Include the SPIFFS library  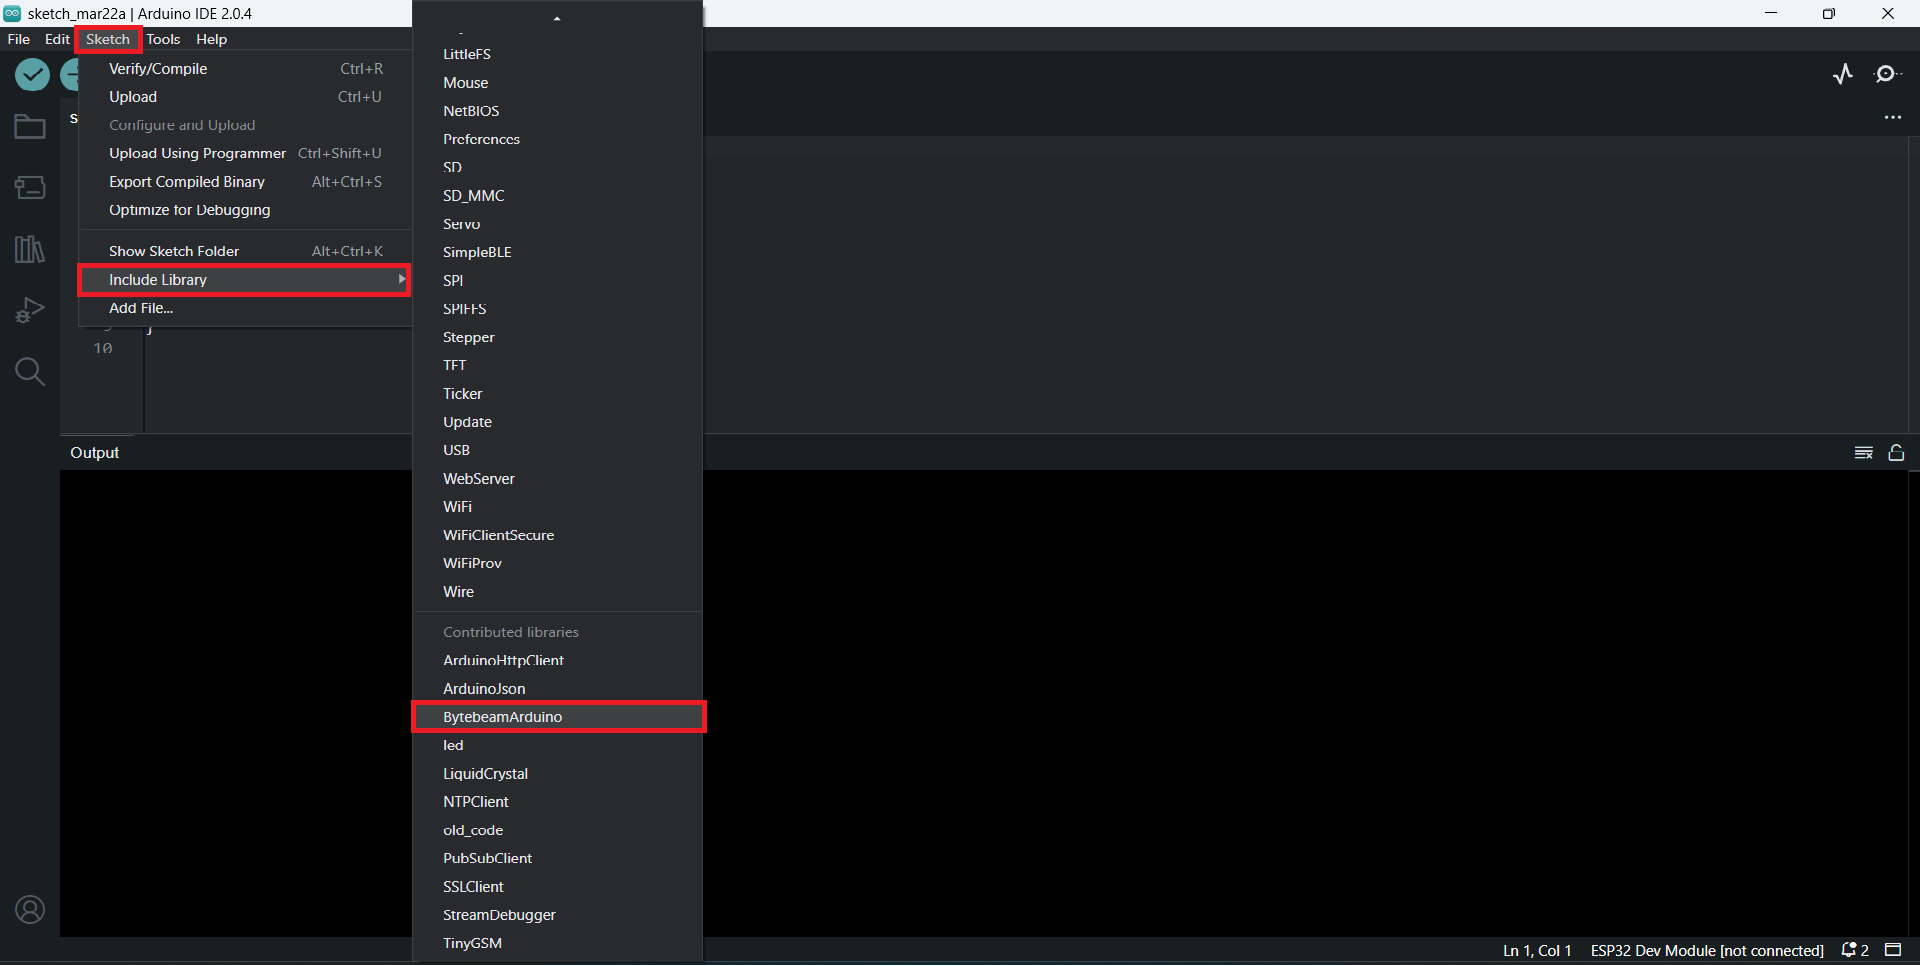(558, 309)
